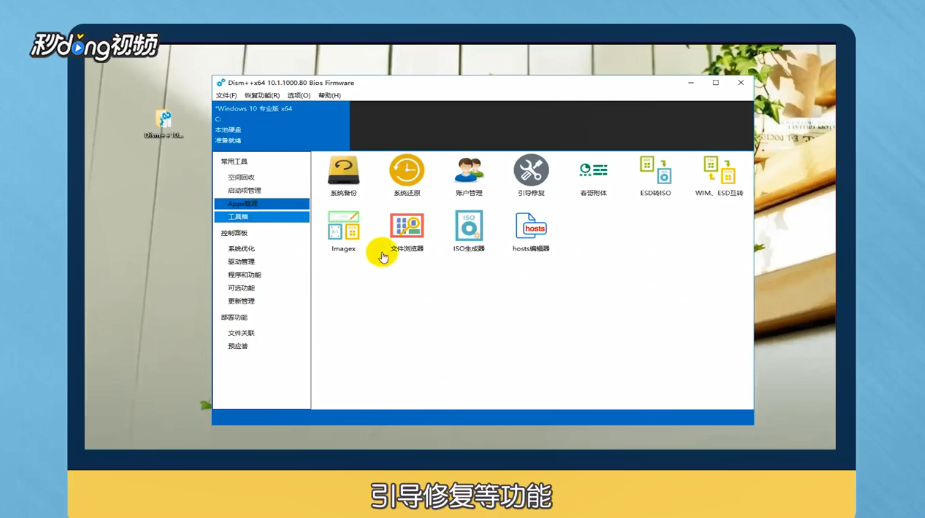Select 工具箱 in the sidebar
This screenshot has width=925, height=518.
261,217
